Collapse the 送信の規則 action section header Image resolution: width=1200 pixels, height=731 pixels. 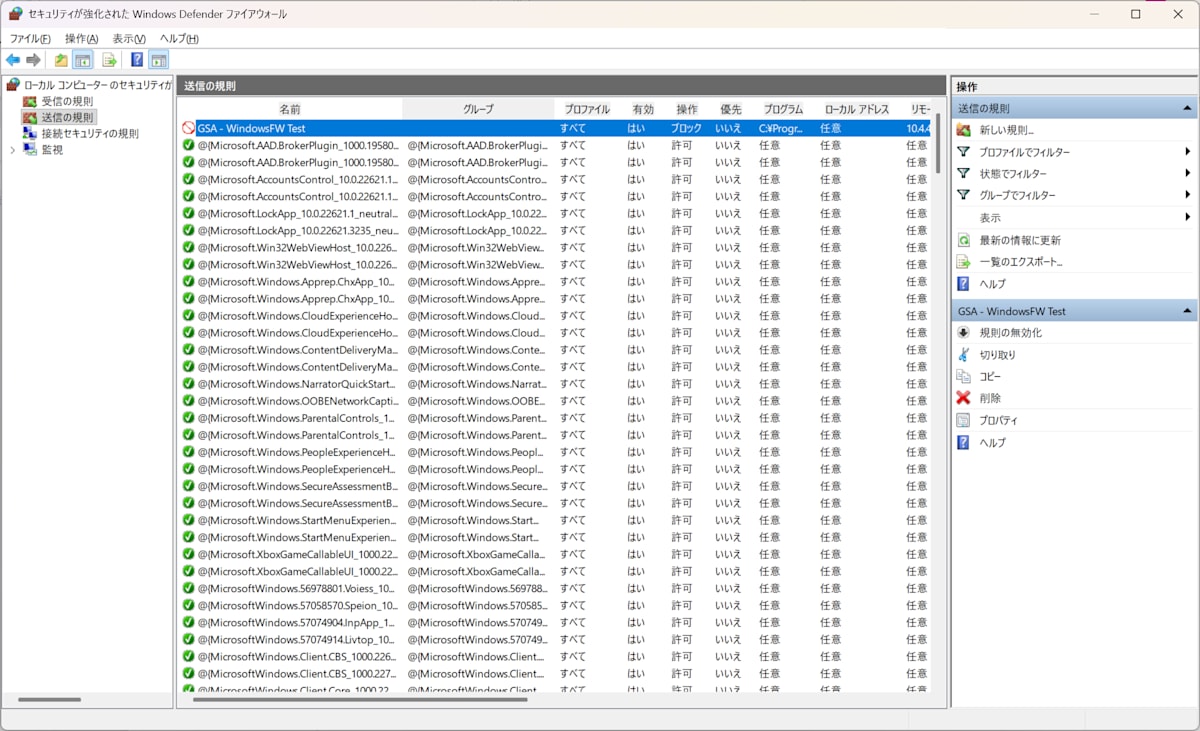(x=1187, y=108)
